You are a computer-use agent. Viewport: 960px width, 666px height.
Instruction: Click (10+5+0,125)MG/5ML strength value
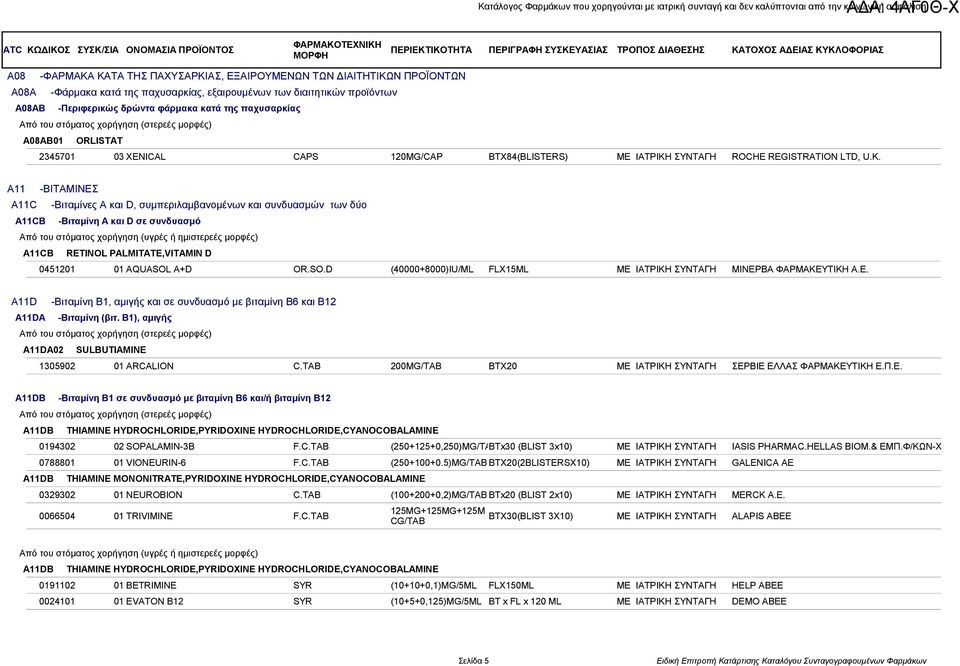tap(436, 602)
